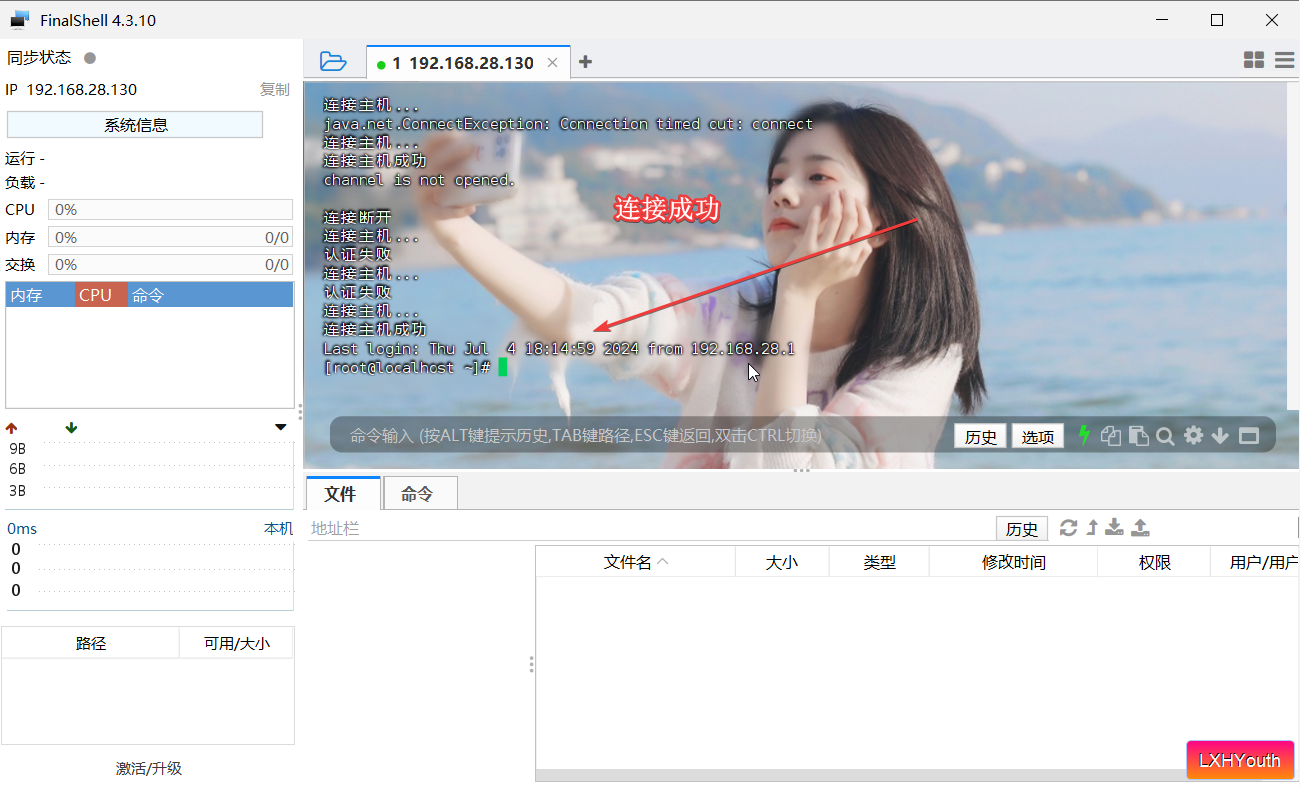Switch to grid view of tabs

click(x=1254, y=61)
